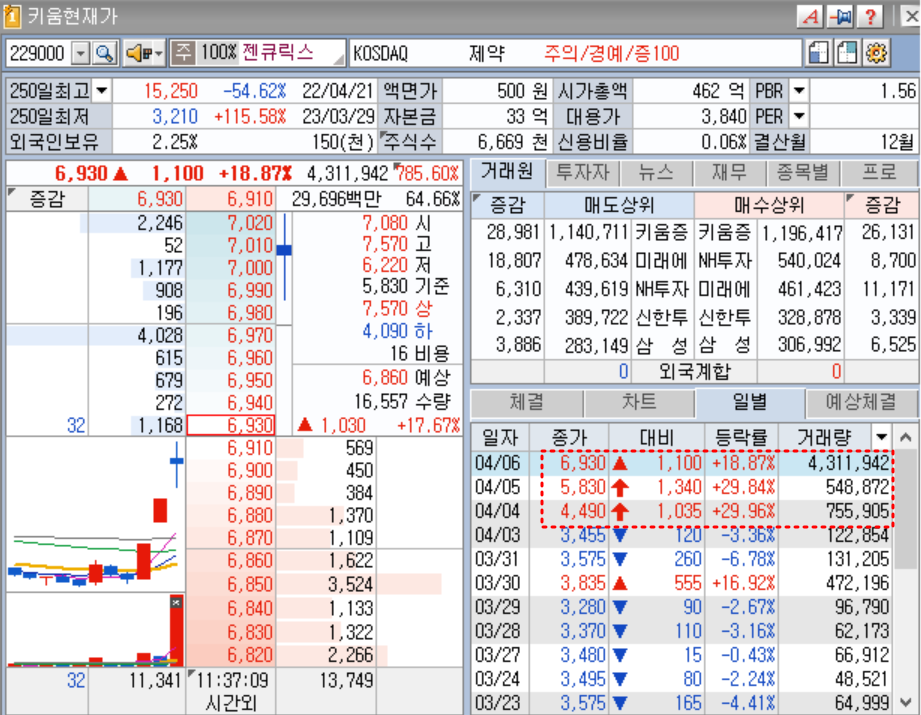Click the 일자 column header
The width and height of the screenshot is (921, 715).
[500, 437]
